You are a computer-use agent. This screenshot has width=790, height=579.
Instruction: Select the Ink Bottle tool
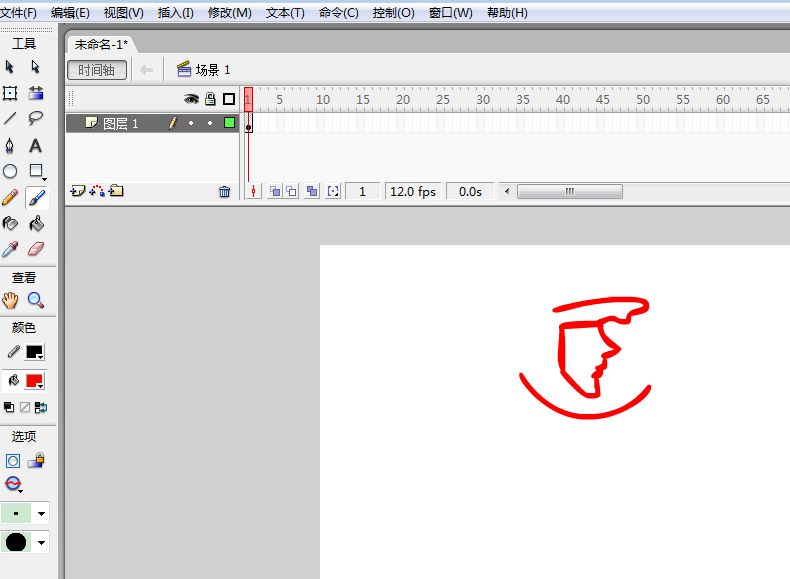tap(10, 223)
